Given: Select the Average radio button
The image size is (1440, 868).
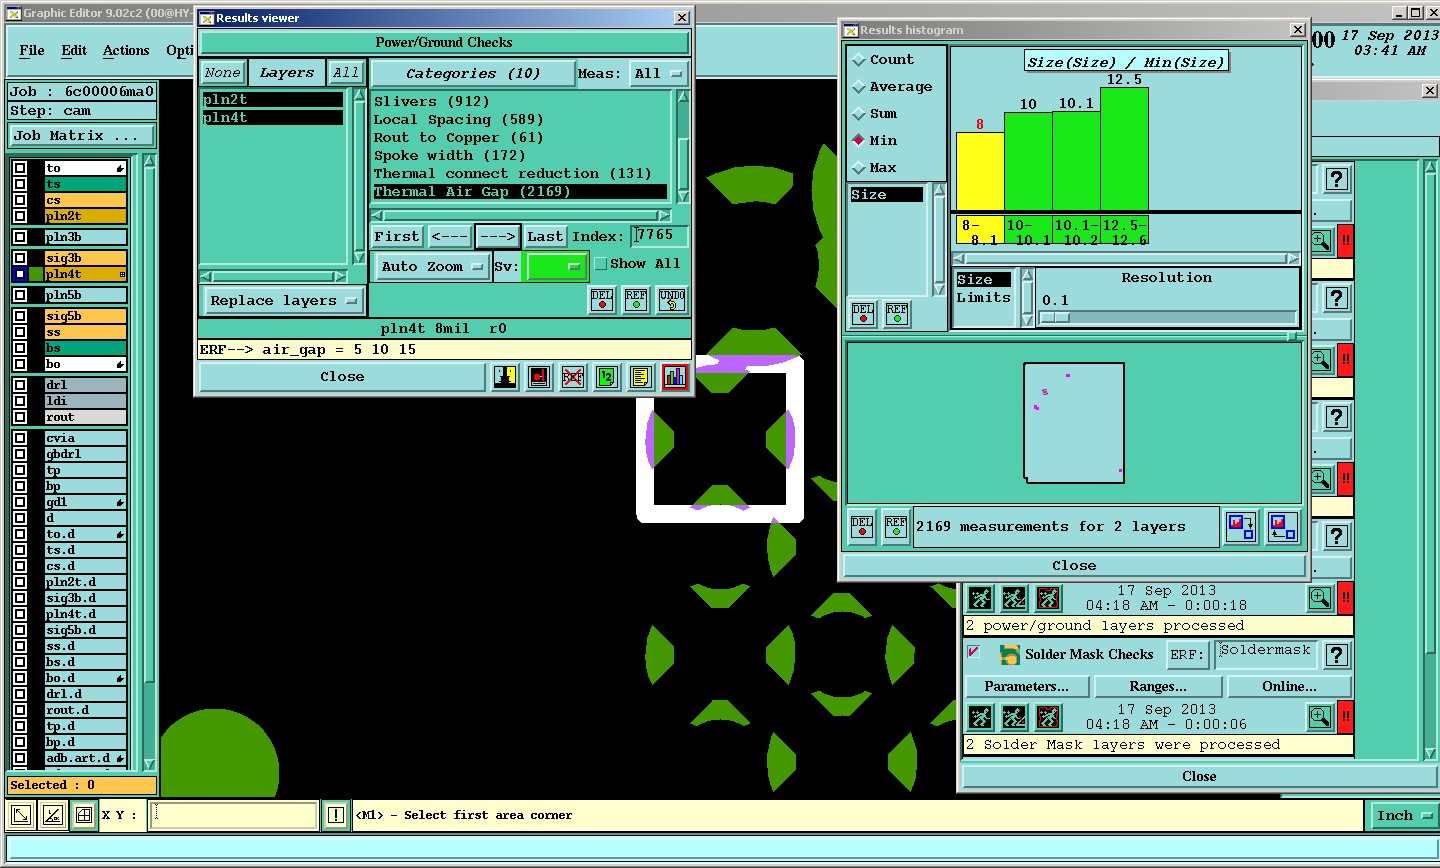Looking at the screenshot, I should 859,87.
